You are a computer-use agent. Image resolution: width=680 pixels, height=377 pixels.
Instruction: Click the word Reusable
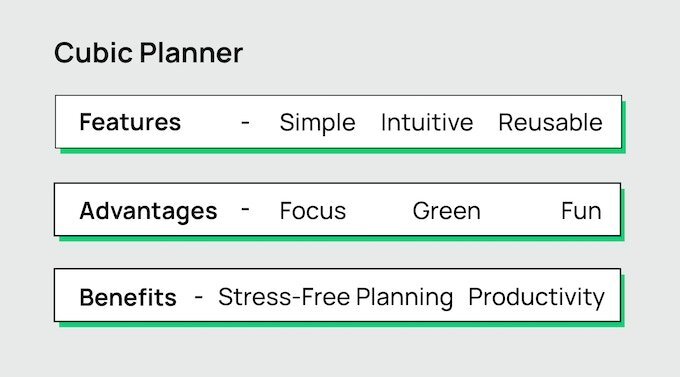pyautogui.click(x=550, y=122)
